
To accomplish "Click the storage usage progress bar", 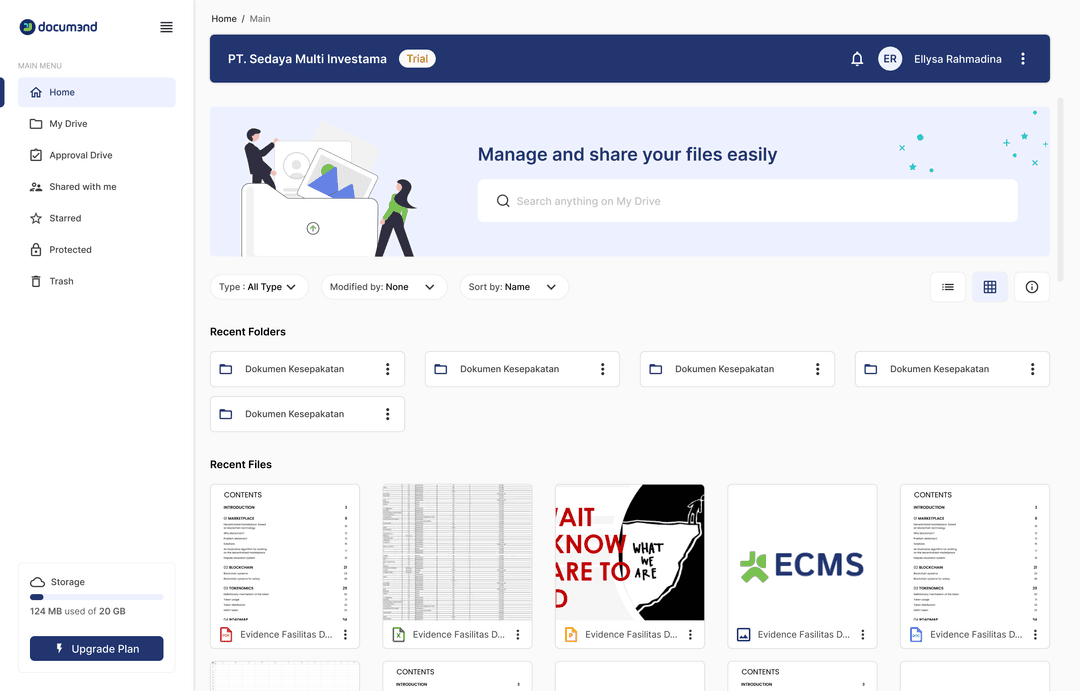I will pos(97,597).
